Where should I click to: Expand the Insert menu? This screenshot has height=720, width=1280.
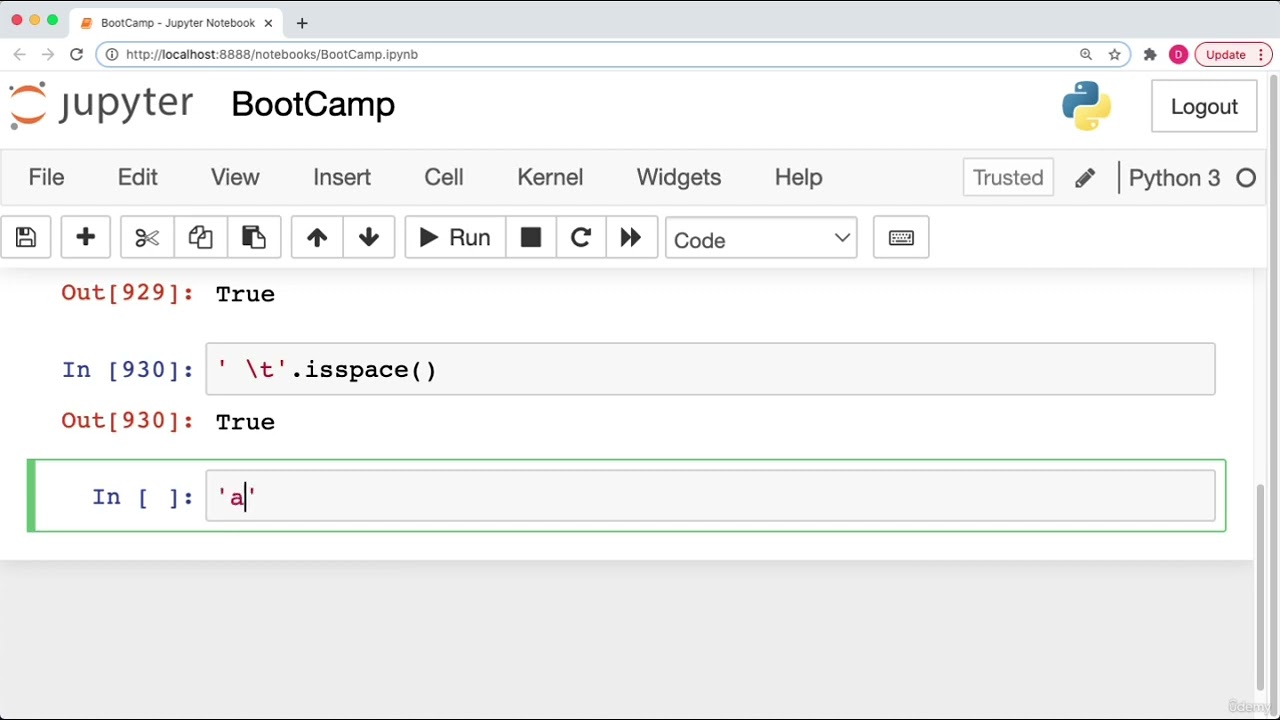342,177
